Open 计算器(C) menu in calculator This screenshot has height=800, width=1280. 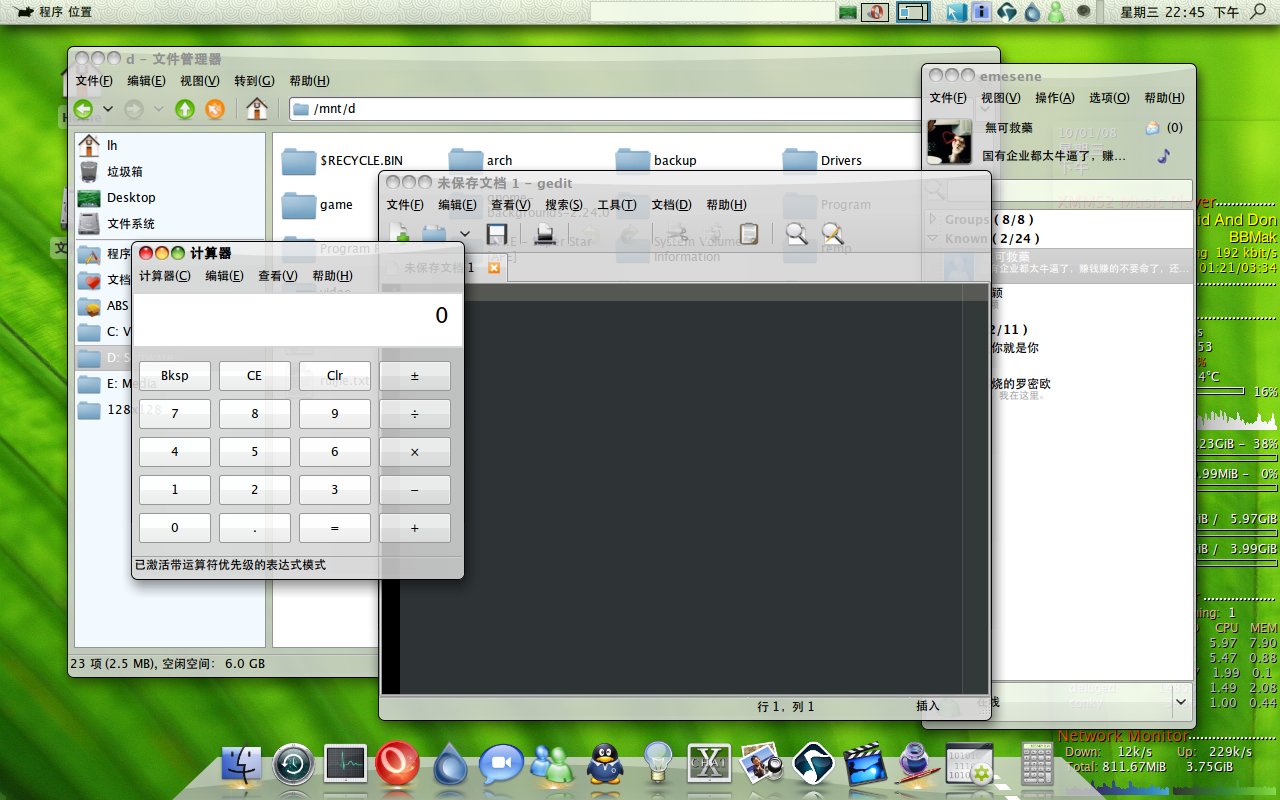(x=165, y=276)
